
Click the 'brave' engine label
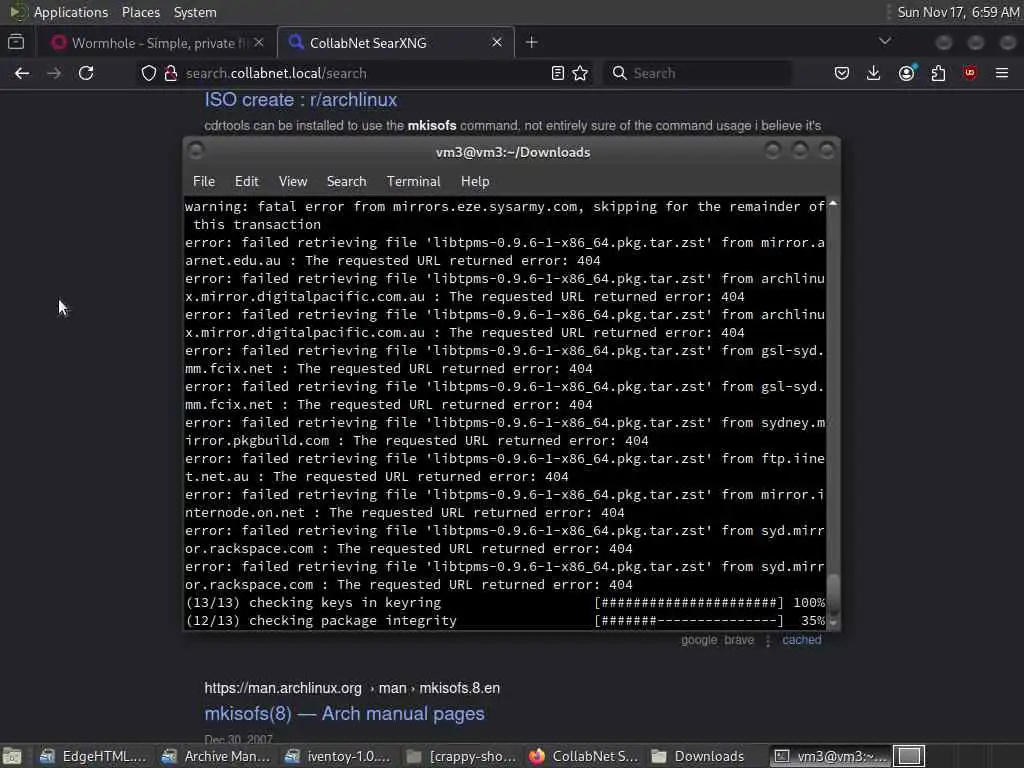pyautogui.click(x=739, y=640)
